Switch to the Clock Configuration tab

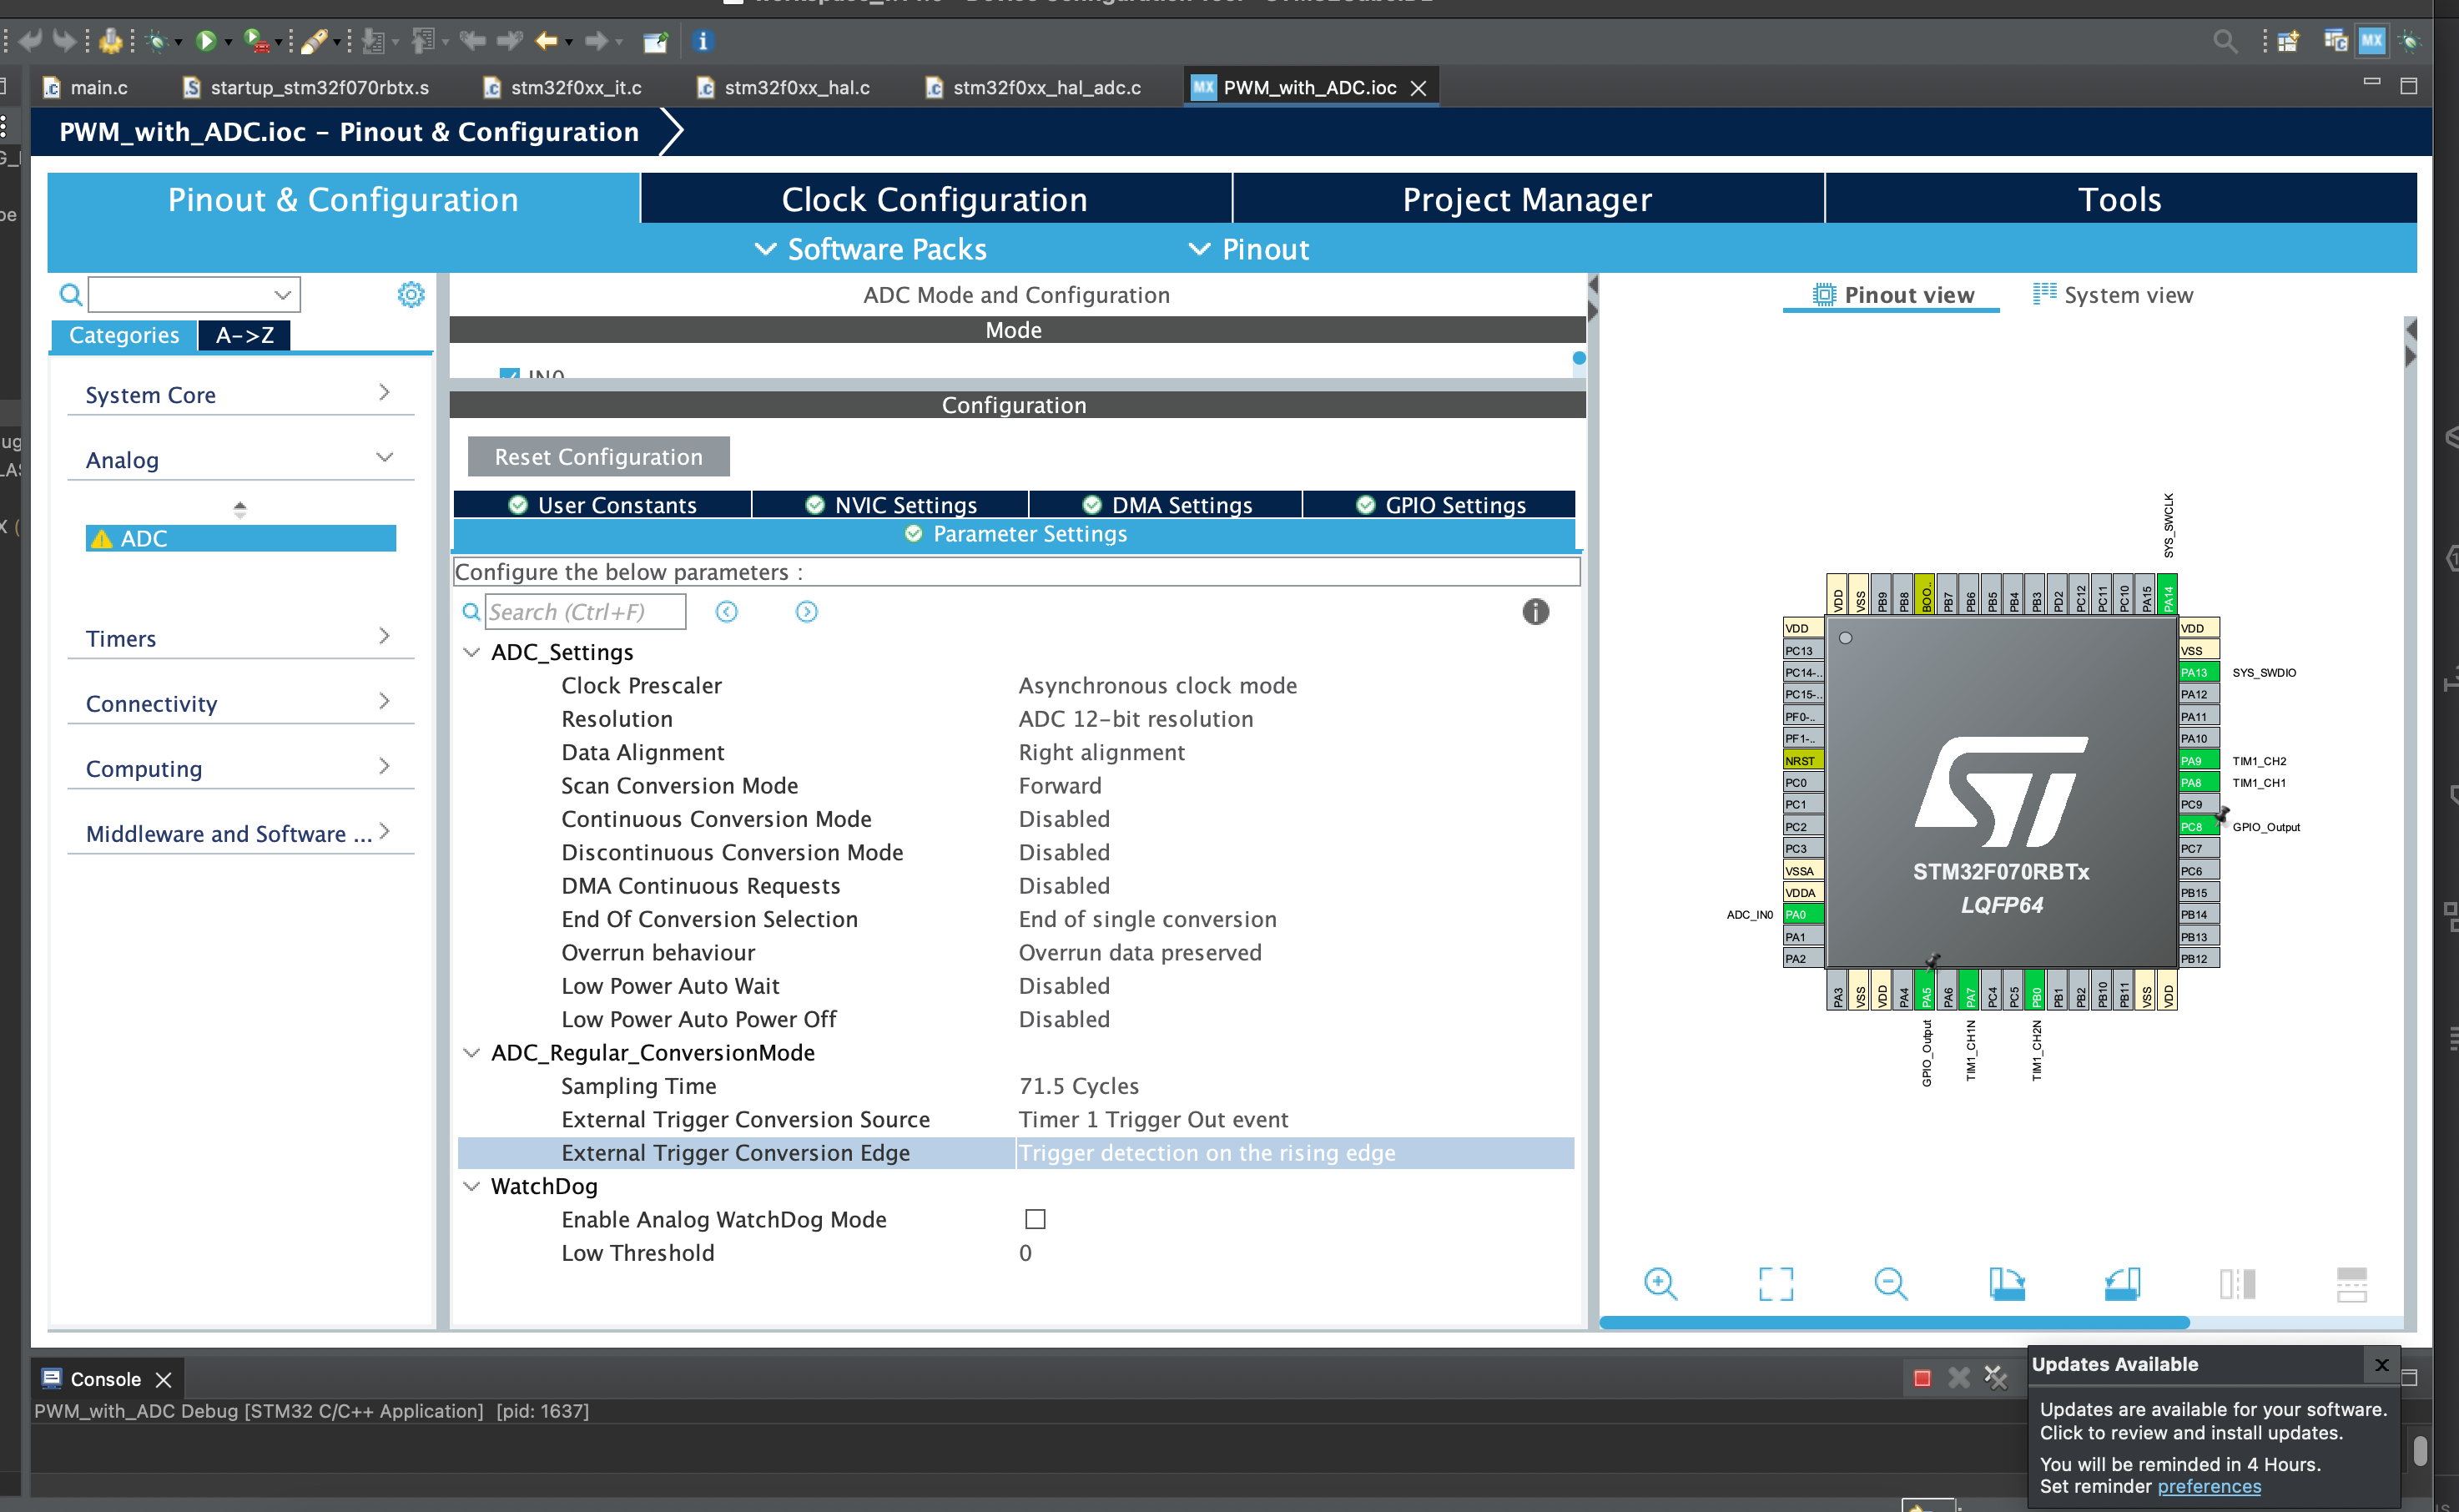[935, 199]
